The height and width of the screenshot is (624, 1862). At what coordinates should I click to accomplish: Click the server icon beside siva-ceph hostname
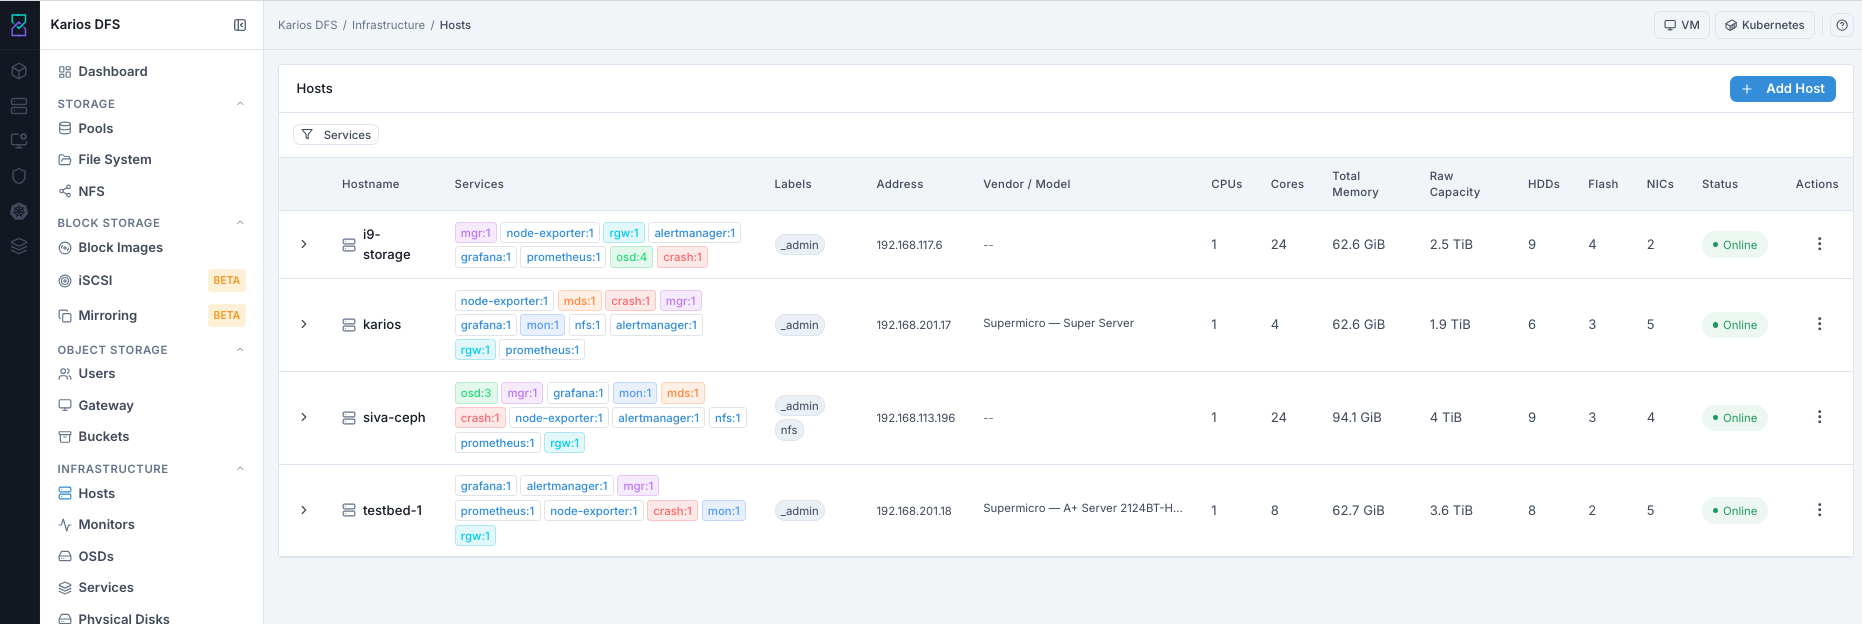(349, 418)
